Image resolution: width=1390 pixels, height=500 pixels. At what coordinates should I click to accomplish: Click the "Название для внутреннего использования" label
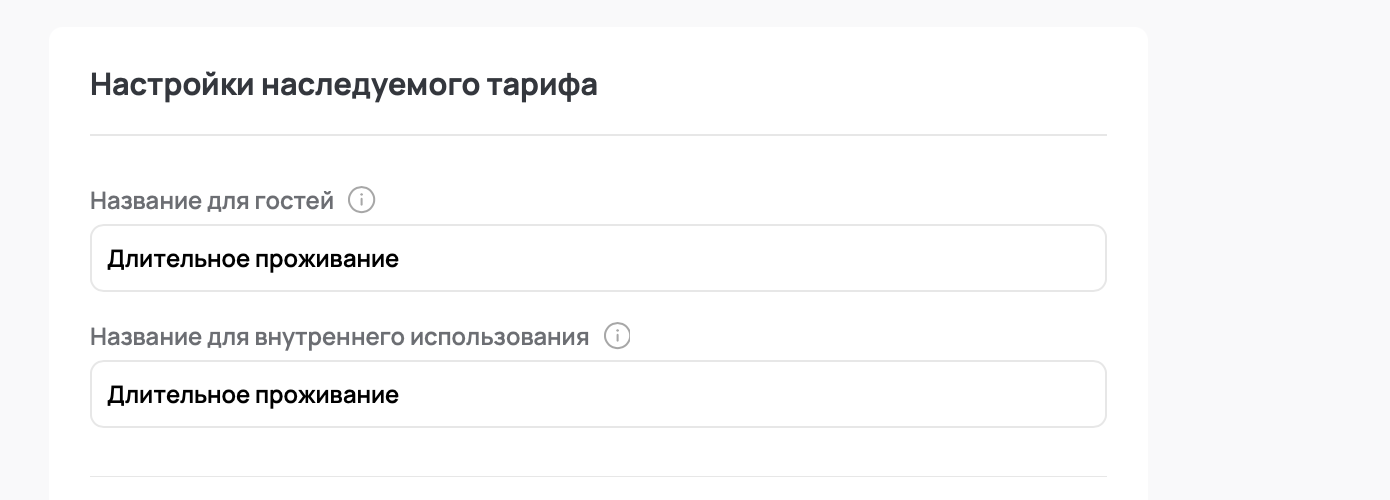point(339,337)
